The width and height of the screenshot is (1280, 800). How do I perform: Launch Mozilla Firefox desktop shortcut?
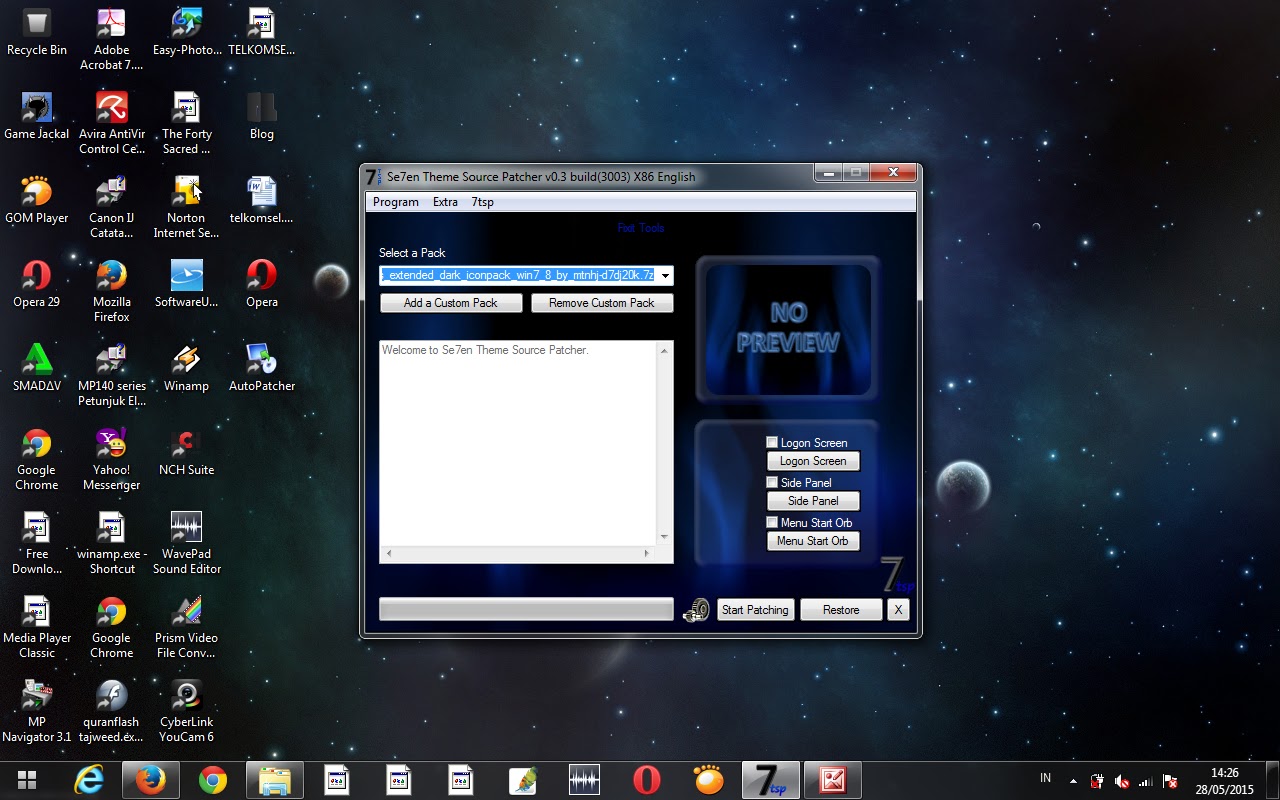111,291
